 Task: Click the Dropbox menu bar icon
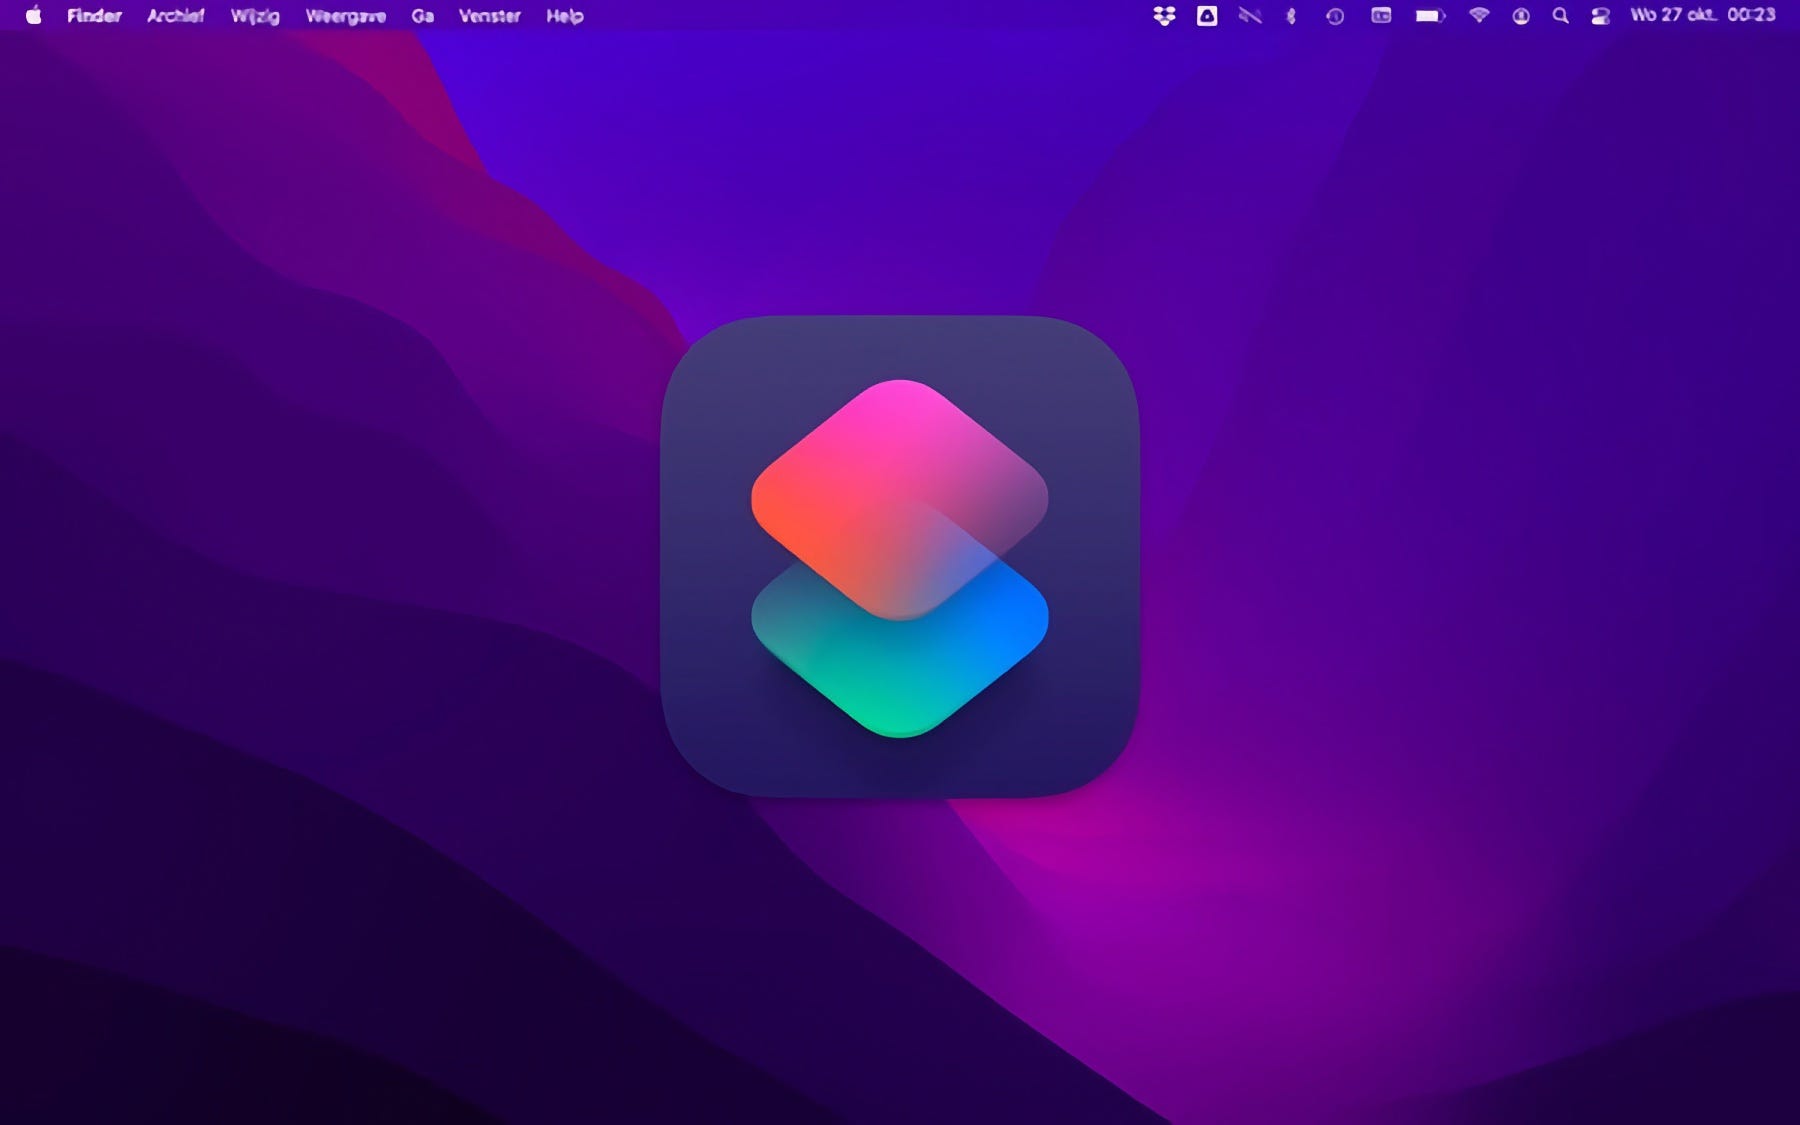click(1164, 16)
